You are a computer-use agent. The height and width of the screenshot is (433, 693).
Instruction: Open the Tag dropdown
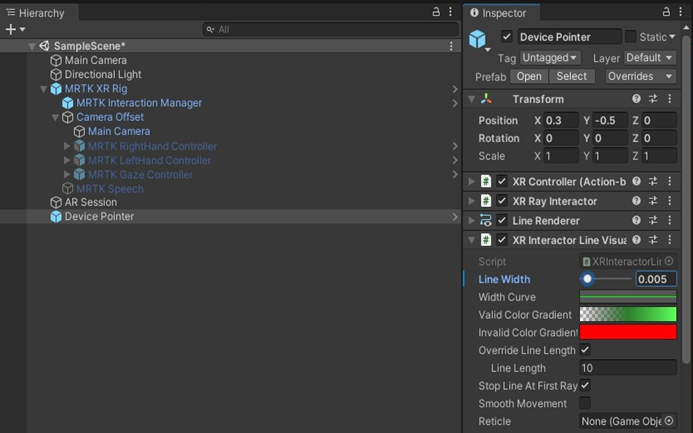click(x=550, y=58)
